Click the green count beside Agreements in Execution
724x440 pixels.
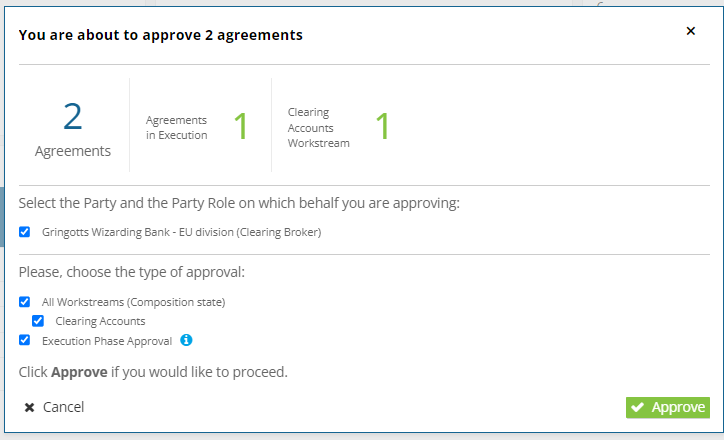coord(241,126)
